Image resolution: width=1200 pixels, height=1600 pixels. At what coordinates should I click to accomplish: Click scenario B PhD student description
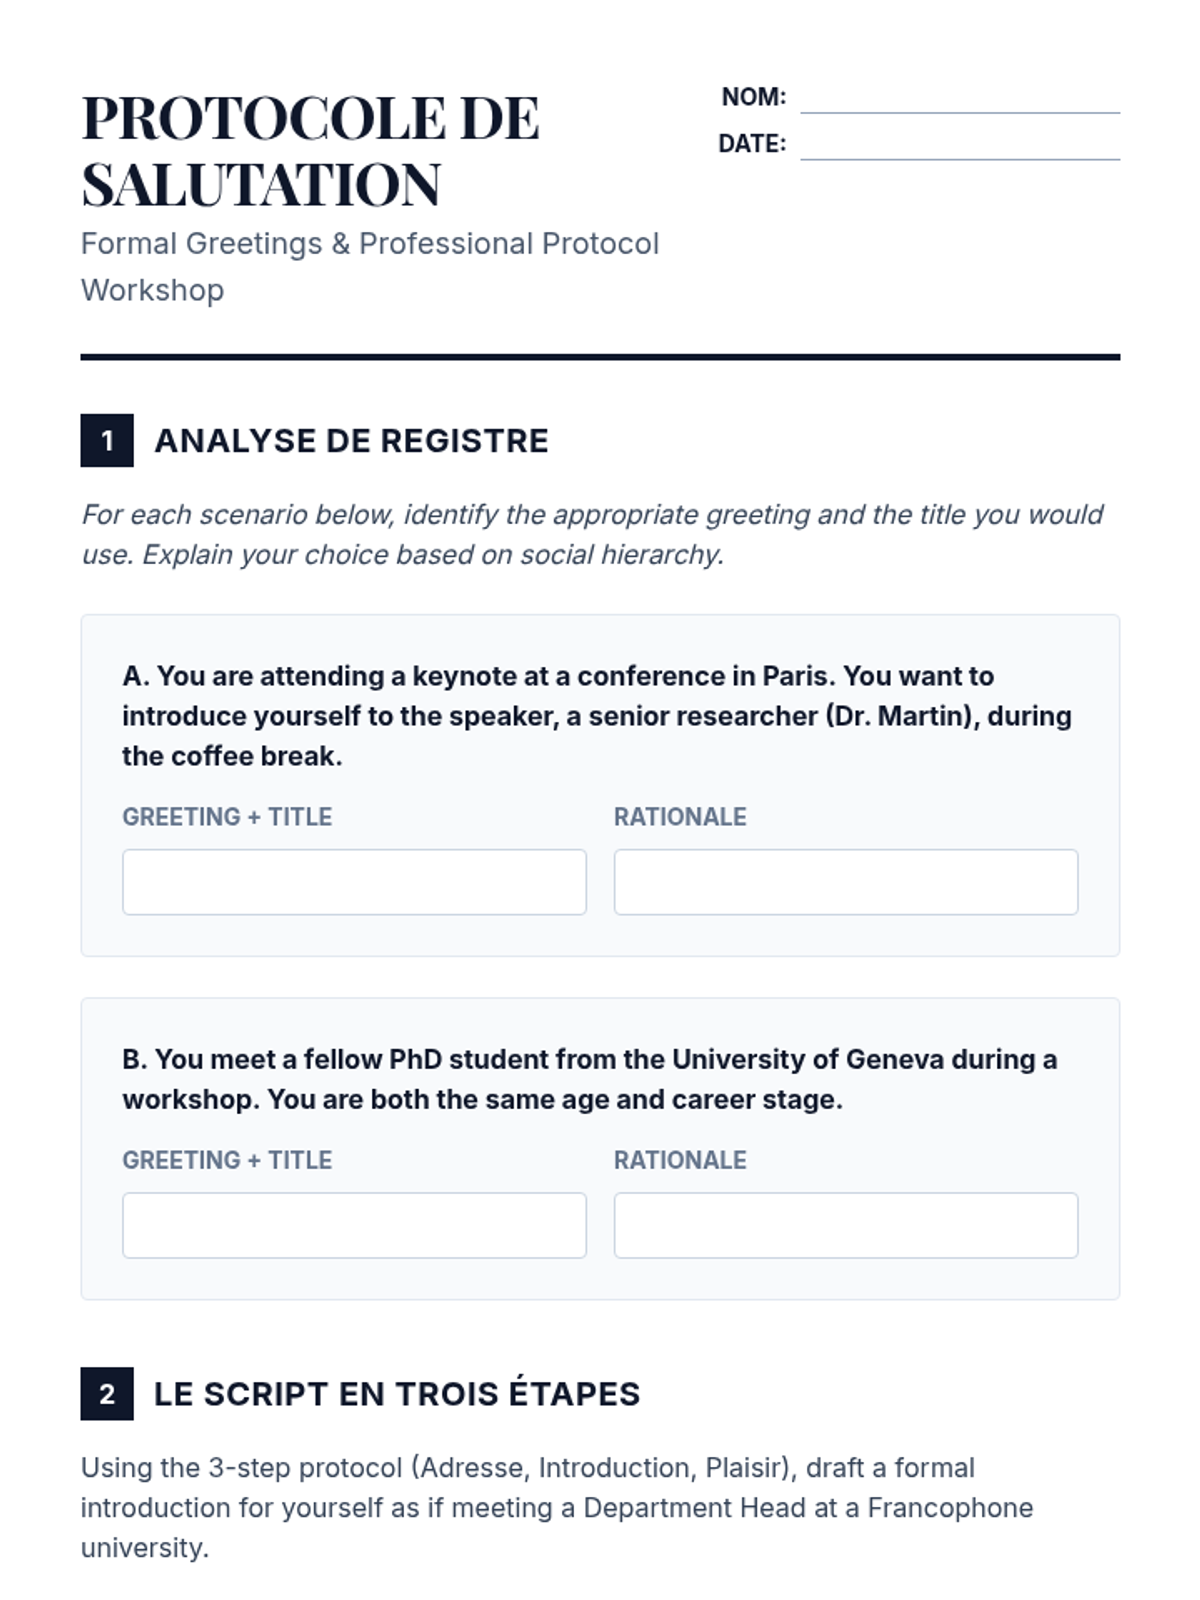pos(589,1079)
